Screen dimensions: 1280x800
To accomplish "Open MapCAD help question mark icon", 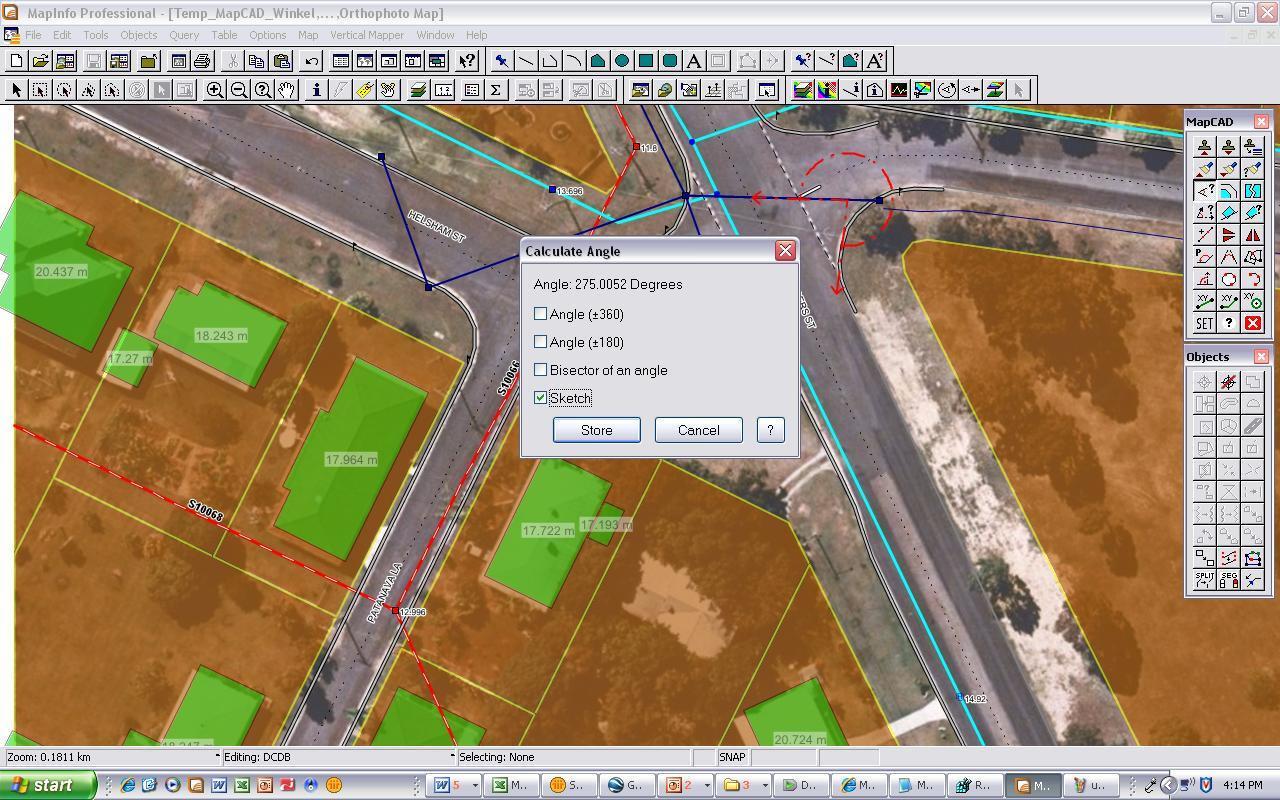I will [1228, 323].
